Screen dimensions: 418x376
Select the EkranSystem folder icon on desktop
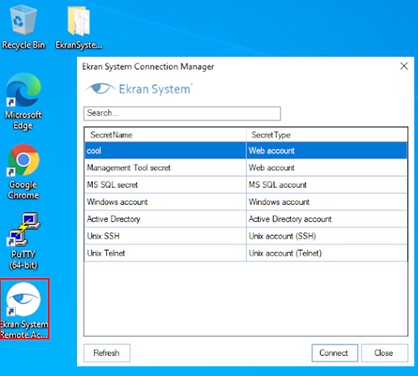[x=79, y=27]
